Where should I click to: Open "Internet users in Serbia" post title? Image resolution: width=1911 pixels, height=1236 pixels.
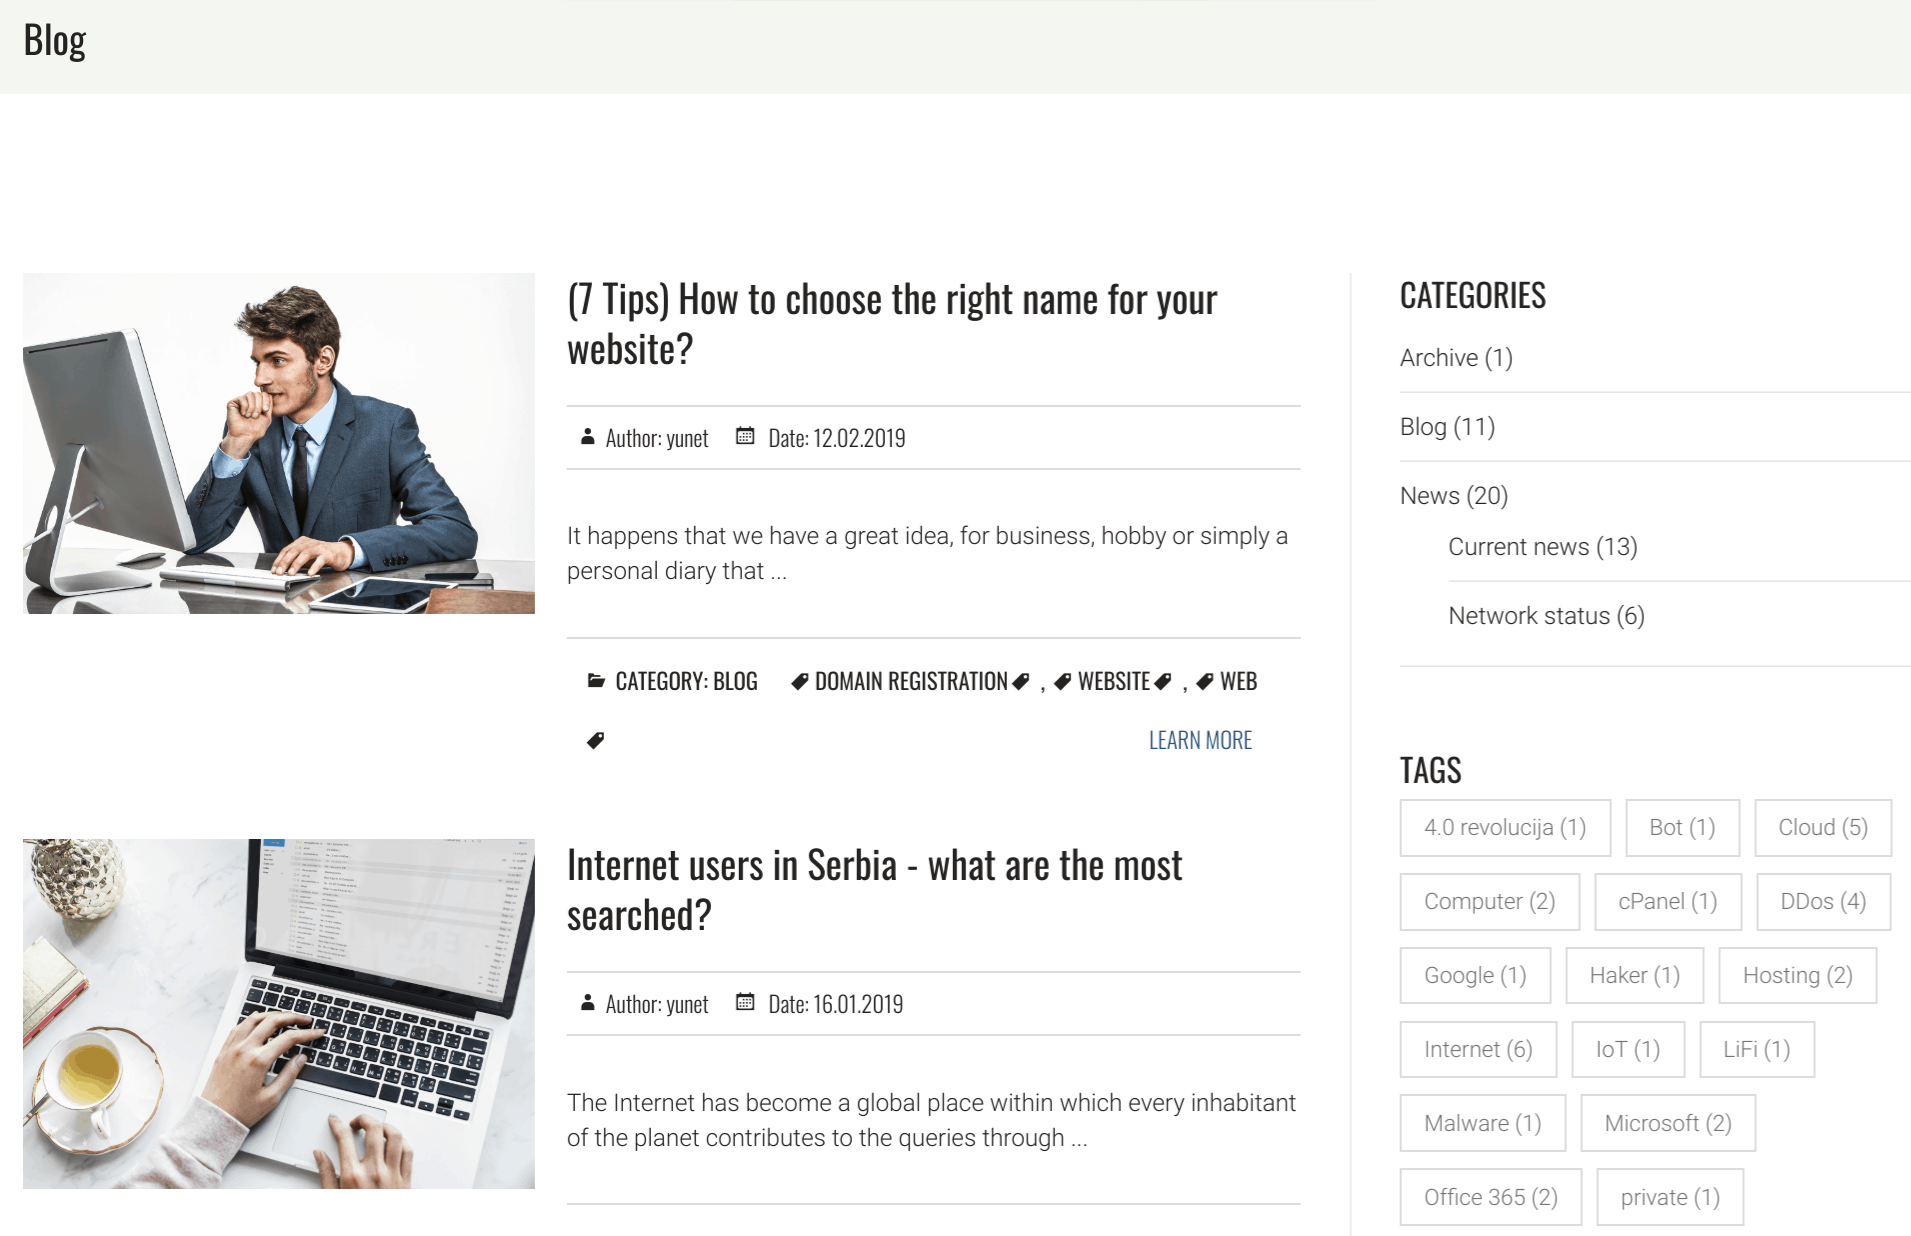tap(874, 890)
